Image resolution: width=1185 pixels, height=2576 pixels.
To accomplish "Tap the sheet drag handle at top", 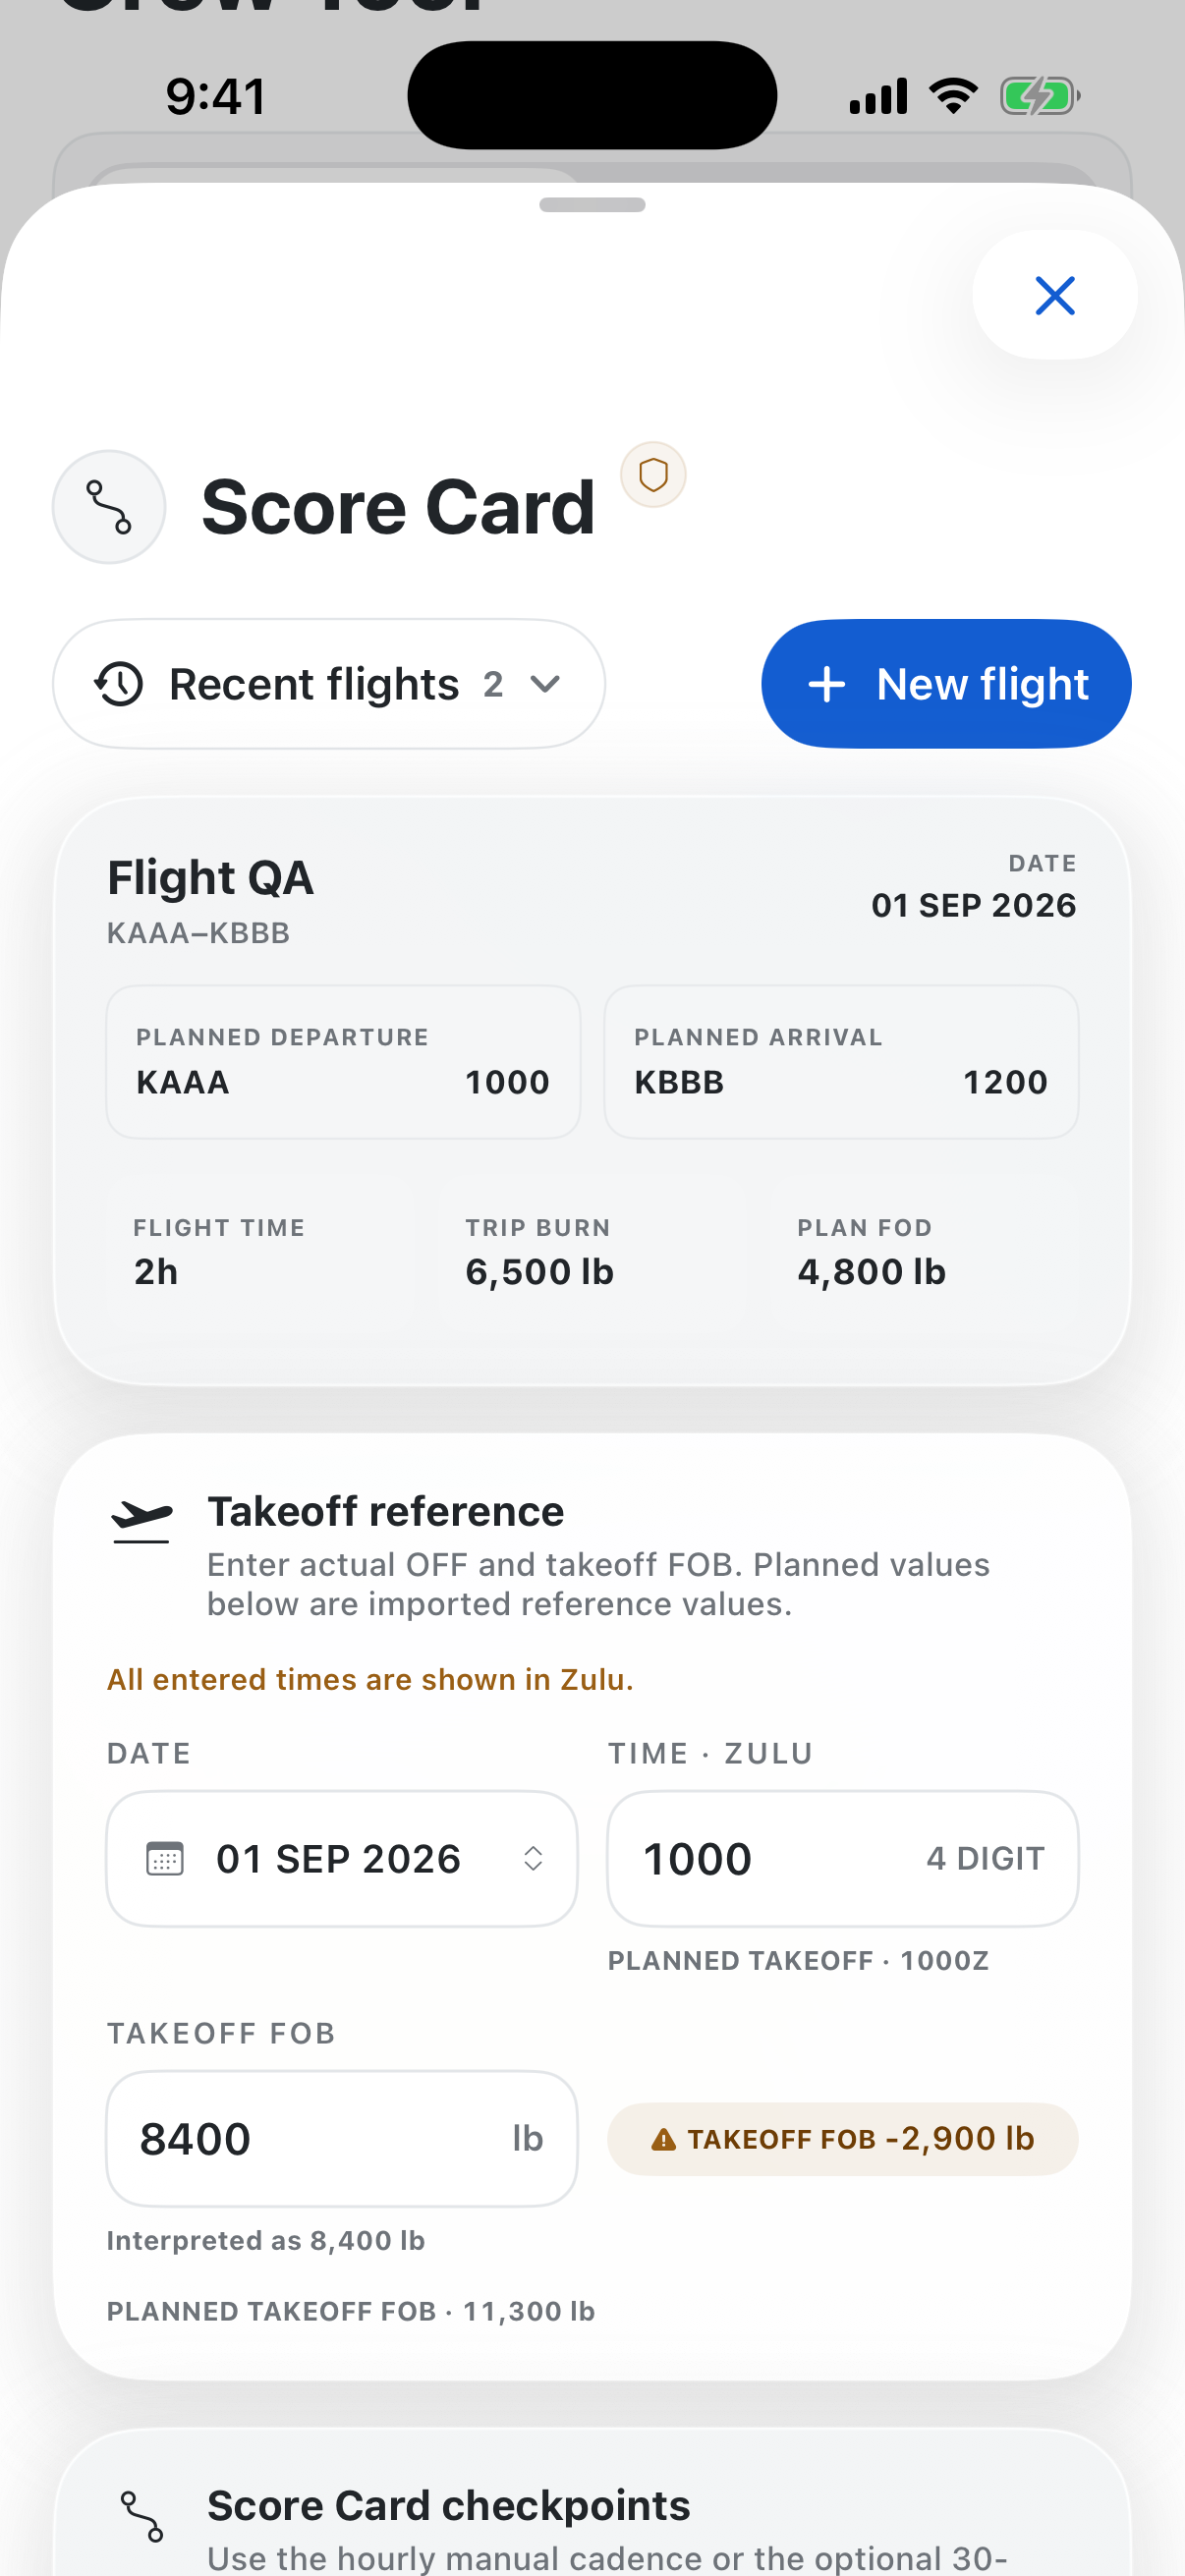I will tap(592, 205).
